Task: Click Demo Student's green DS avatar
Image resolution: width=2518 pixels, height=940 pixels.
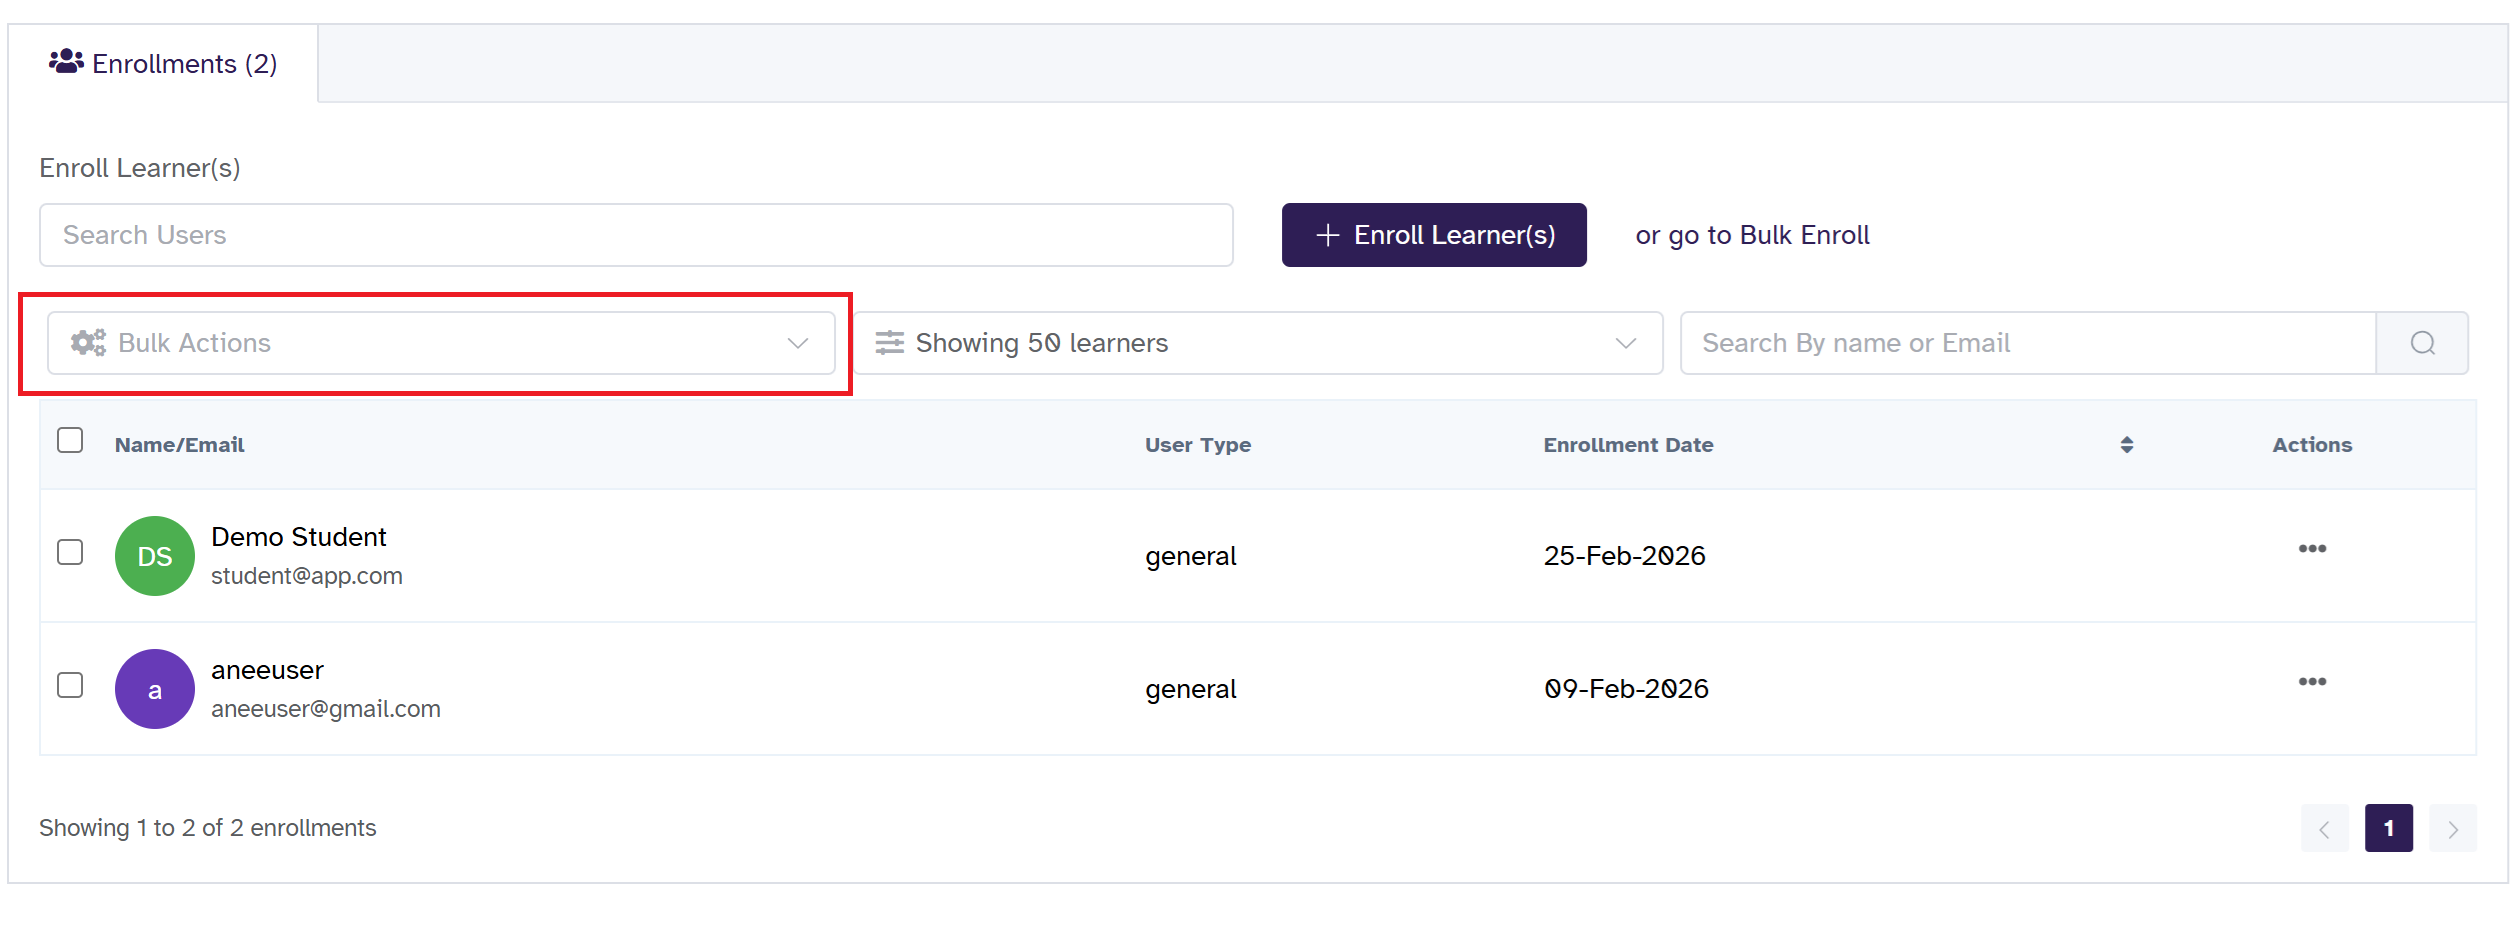Action: point(155,556)
